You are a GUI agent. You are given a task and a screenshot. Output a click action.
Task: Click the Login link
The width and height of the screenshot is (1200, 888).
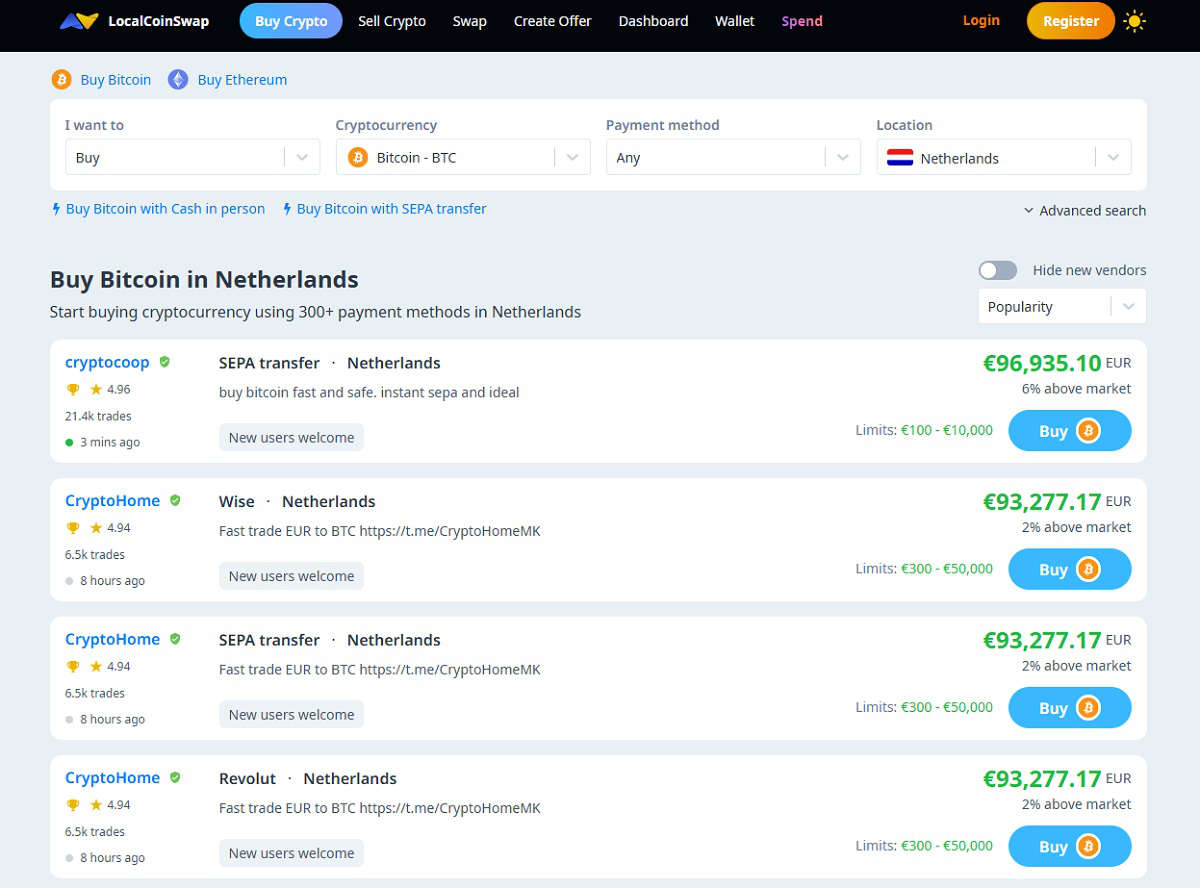tap(981, 20)
